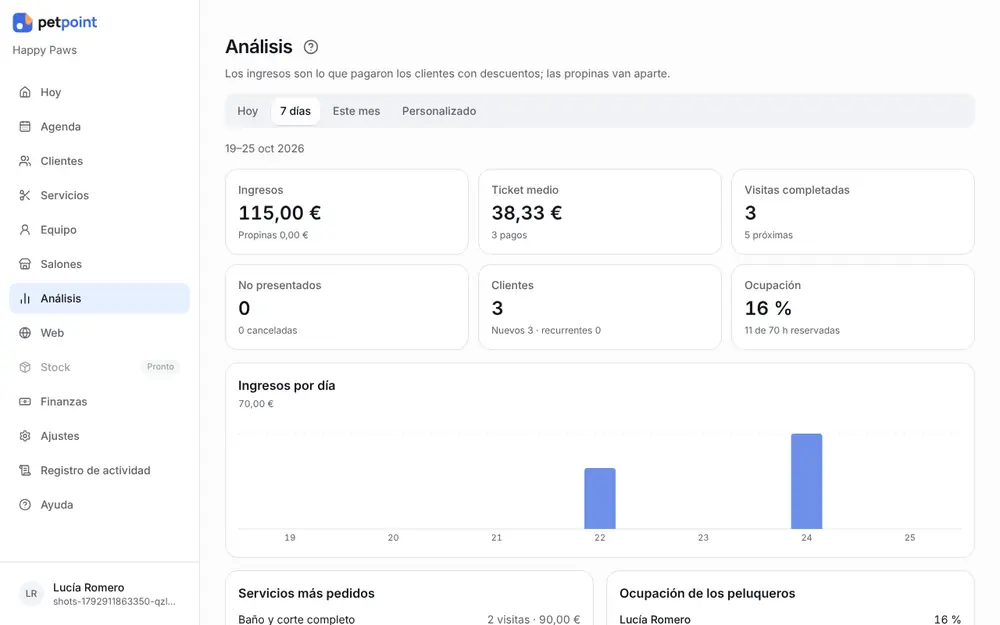Click the Happy Paws salon name
This screenshot has height=625, width=1000.
[x=45, y=50]
